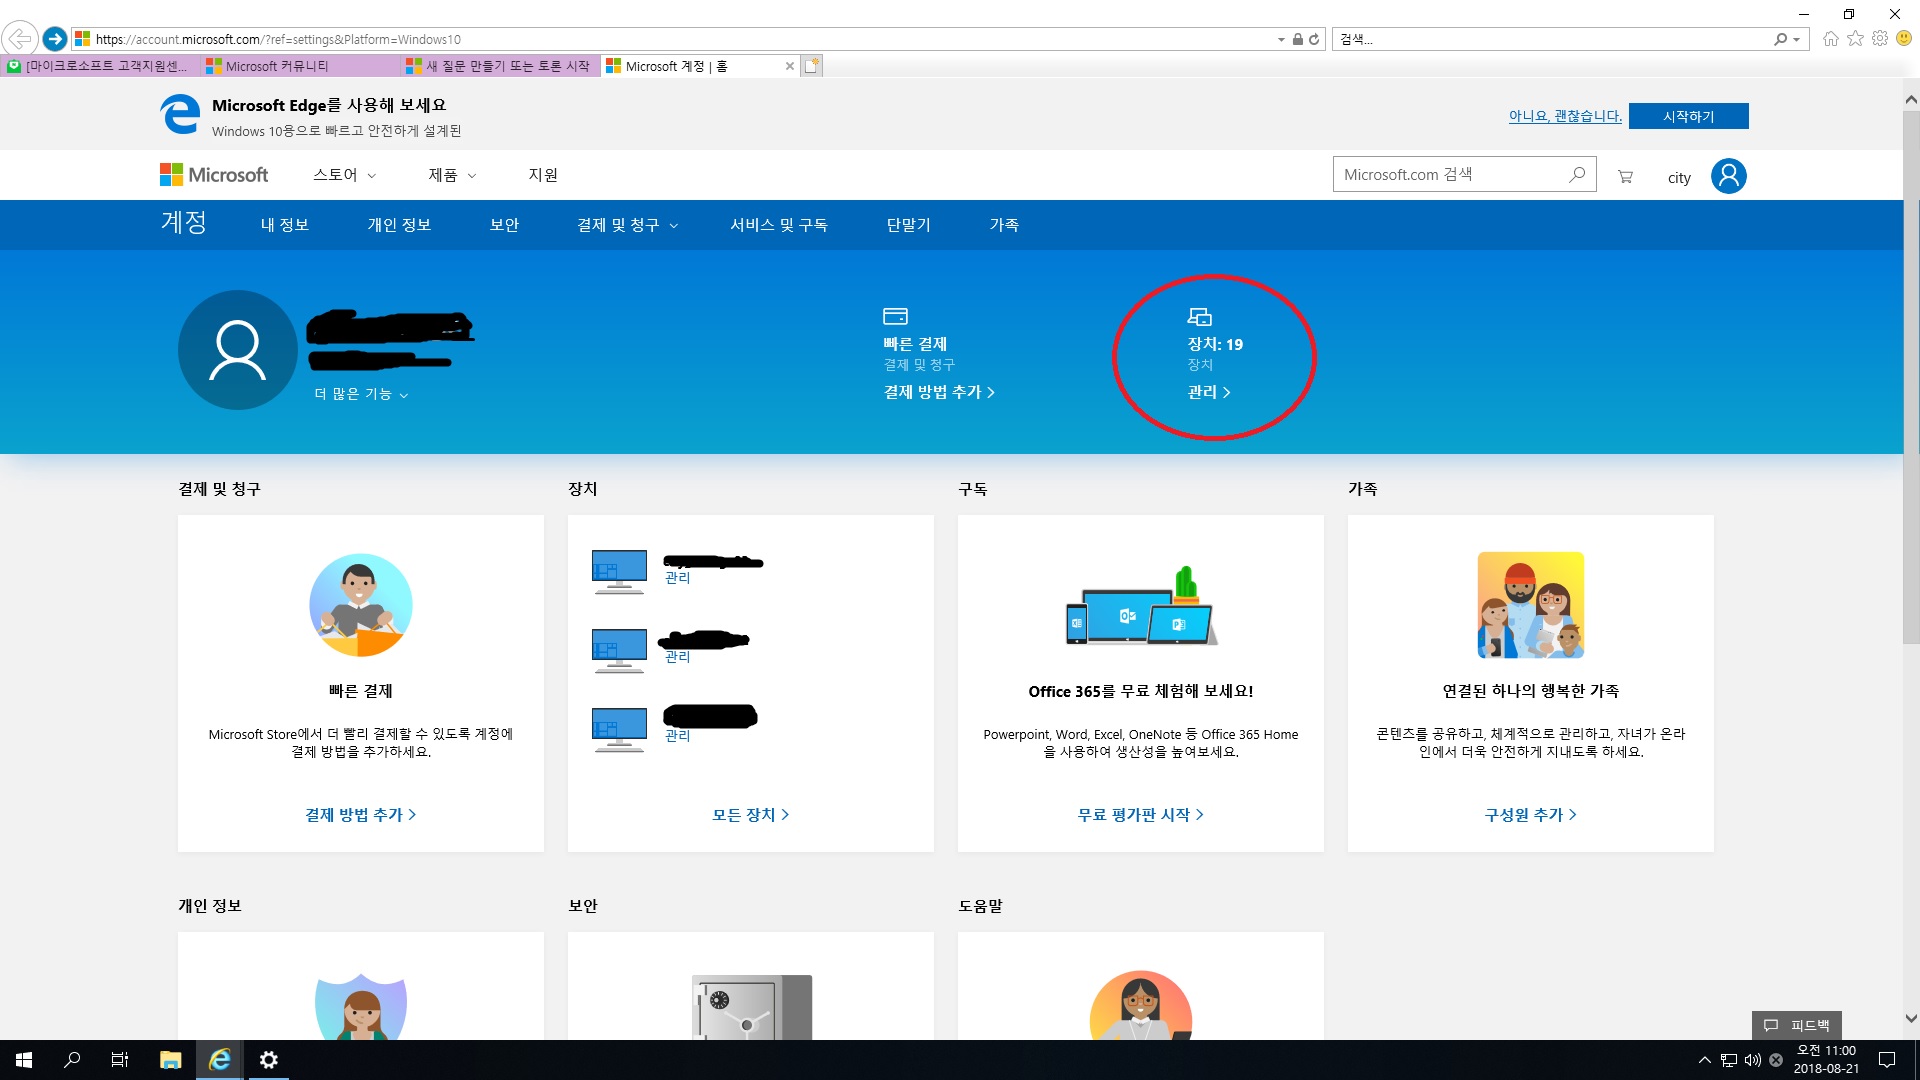Click the 무료 평가판 시작 link
Screen dimensions: 1920x1080
point(1140,815)
